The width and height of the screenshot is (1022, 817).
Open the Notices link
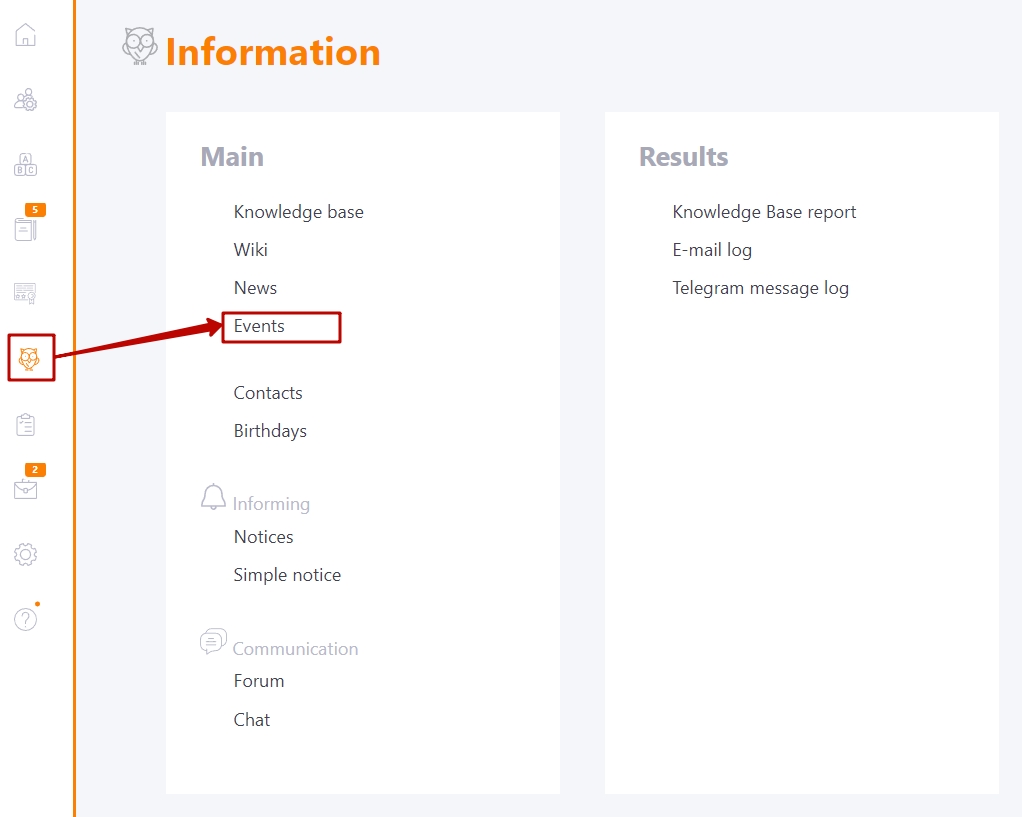263,537
